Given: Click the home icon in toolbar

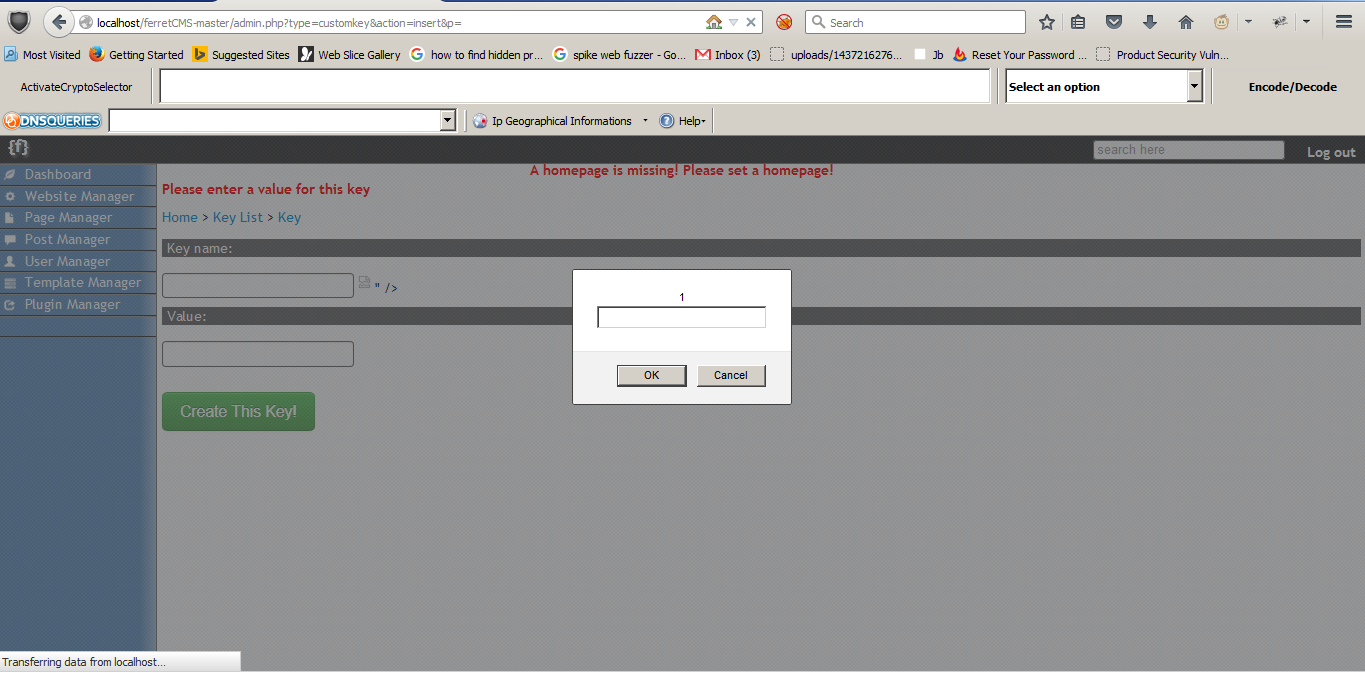Looking at the screenshot, I should coord(1186,22).
